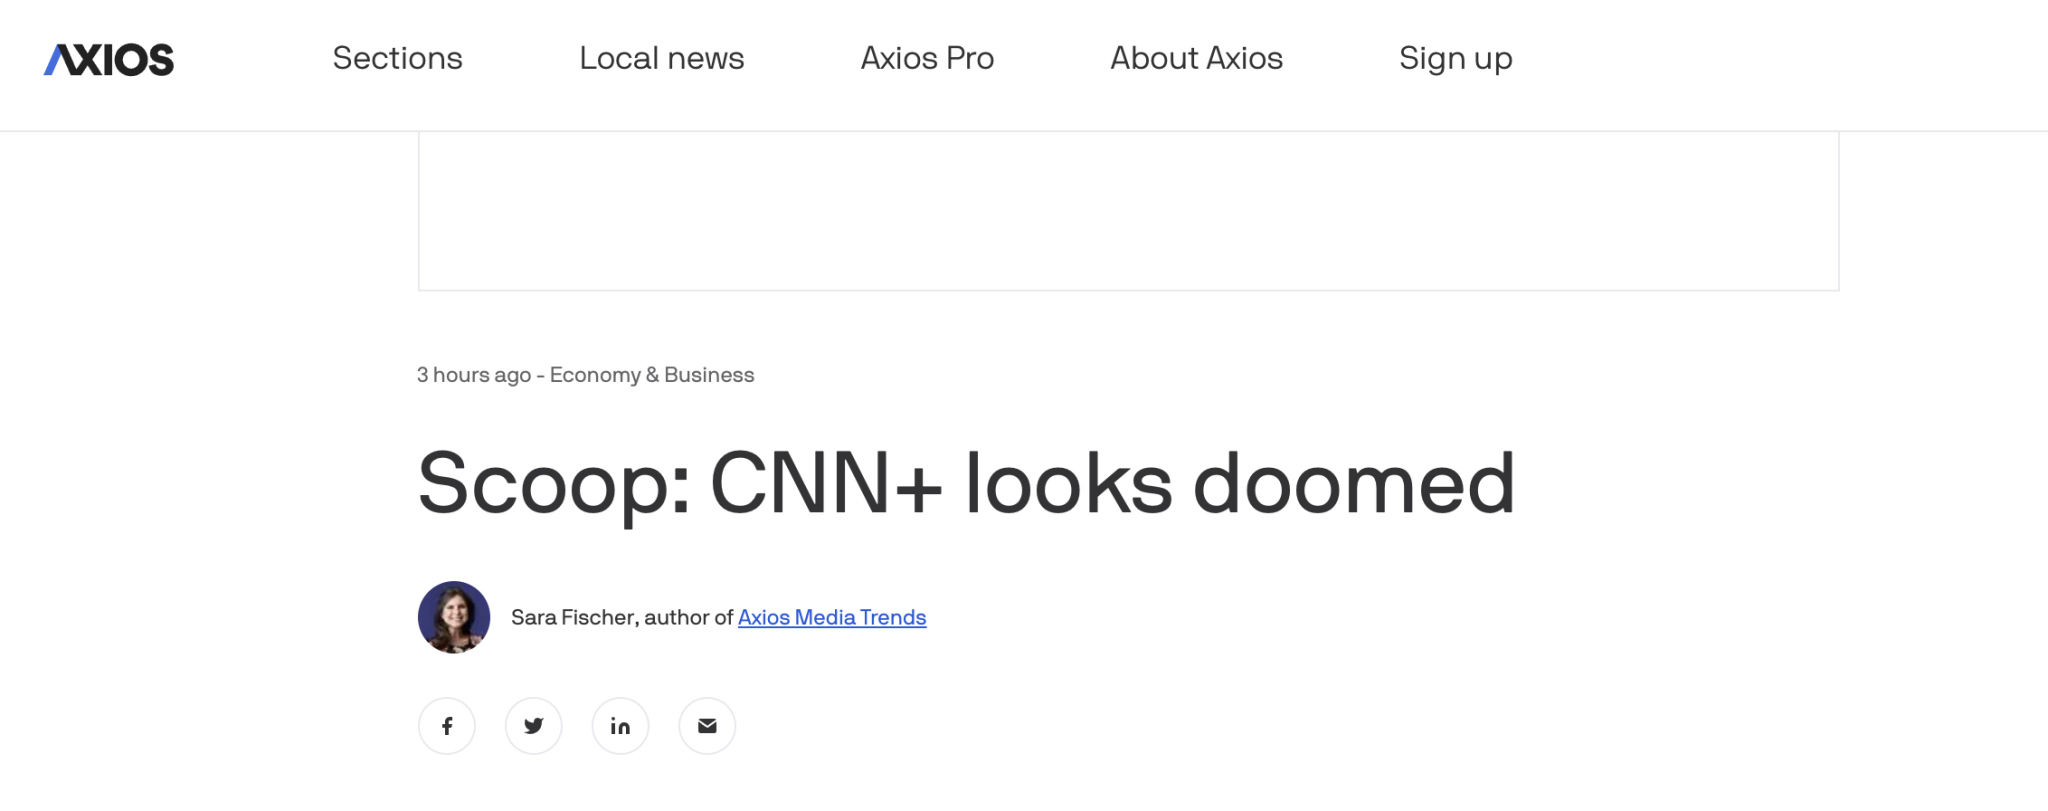2048x811 pixels.
Task: Click Sign up in the navigation
Action: pyautogui.click(x=1455, y=59)
